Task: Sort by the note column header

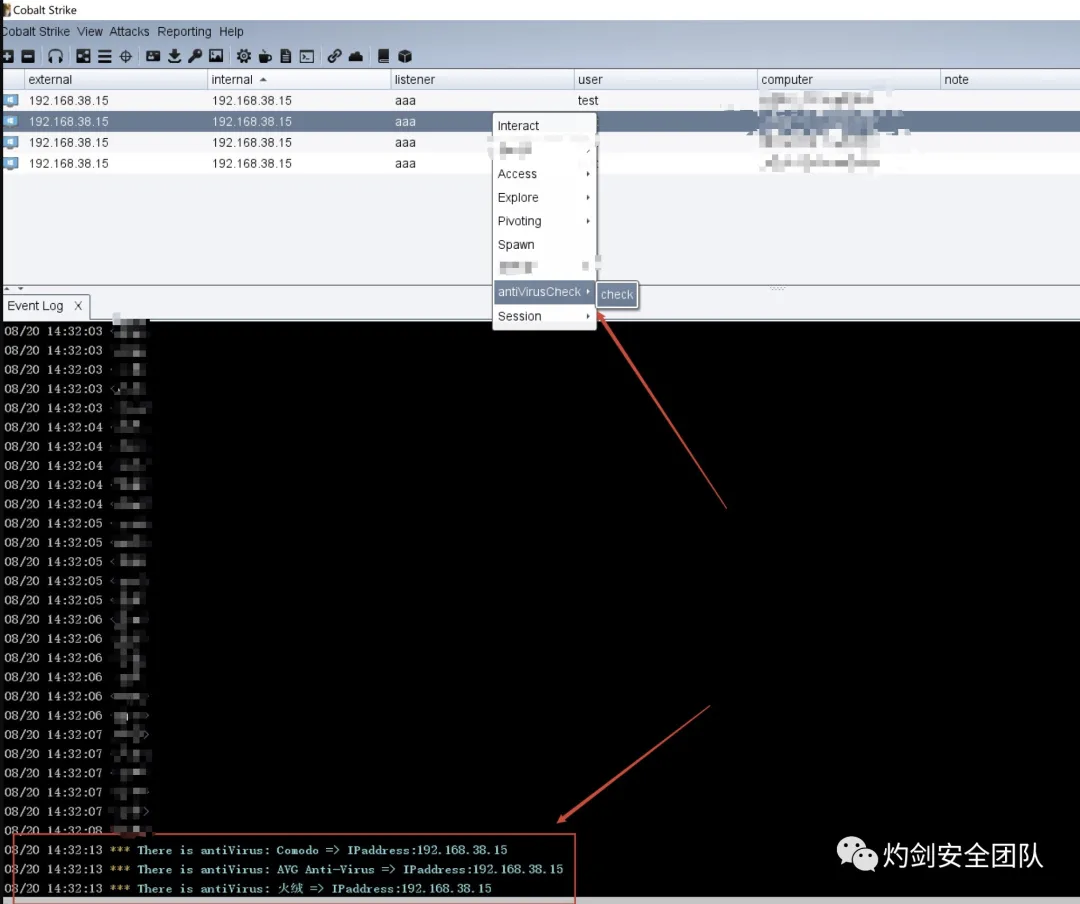Action: 1010,79
